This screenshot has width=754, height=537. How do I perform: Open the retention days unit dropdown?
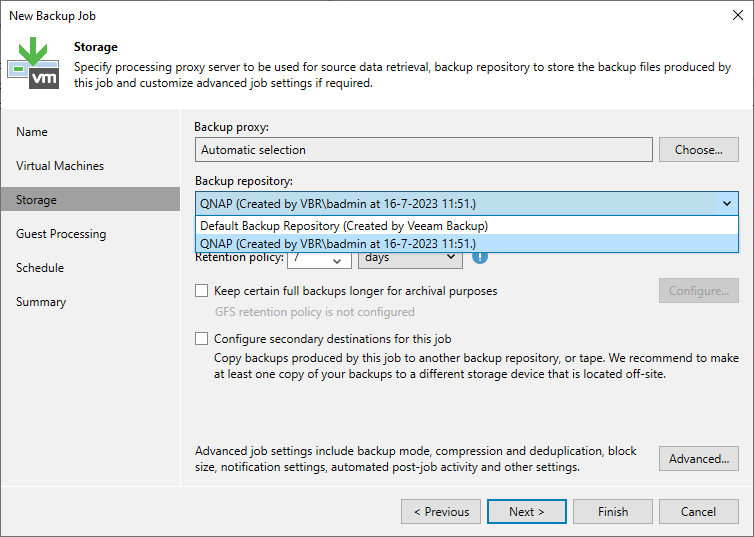[410, 258]
